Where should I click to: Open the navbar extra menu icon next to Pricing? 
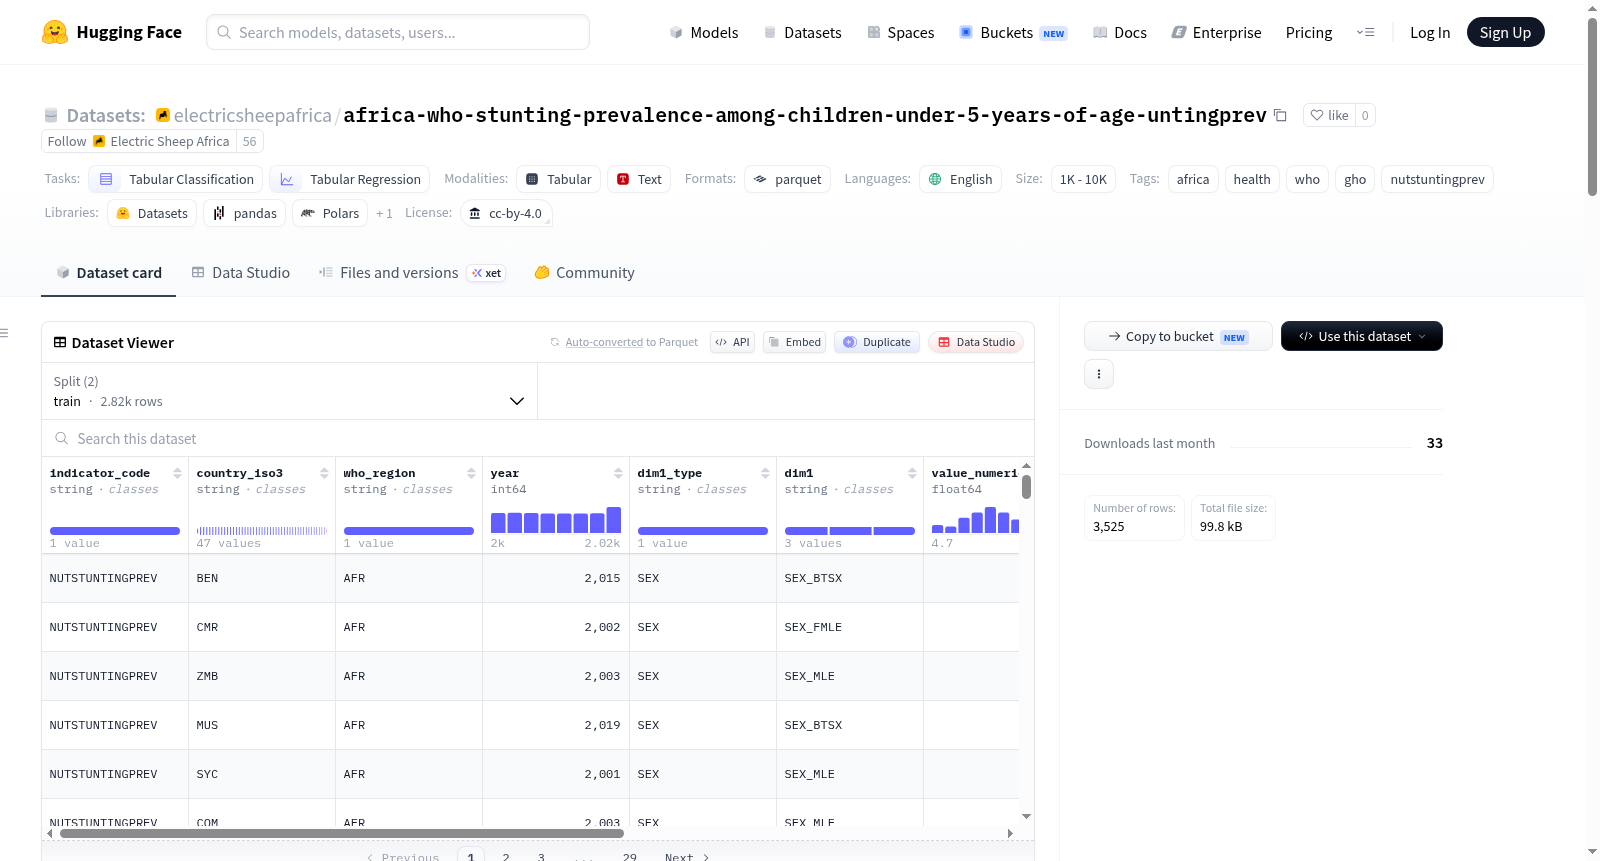coord(1365,32)
